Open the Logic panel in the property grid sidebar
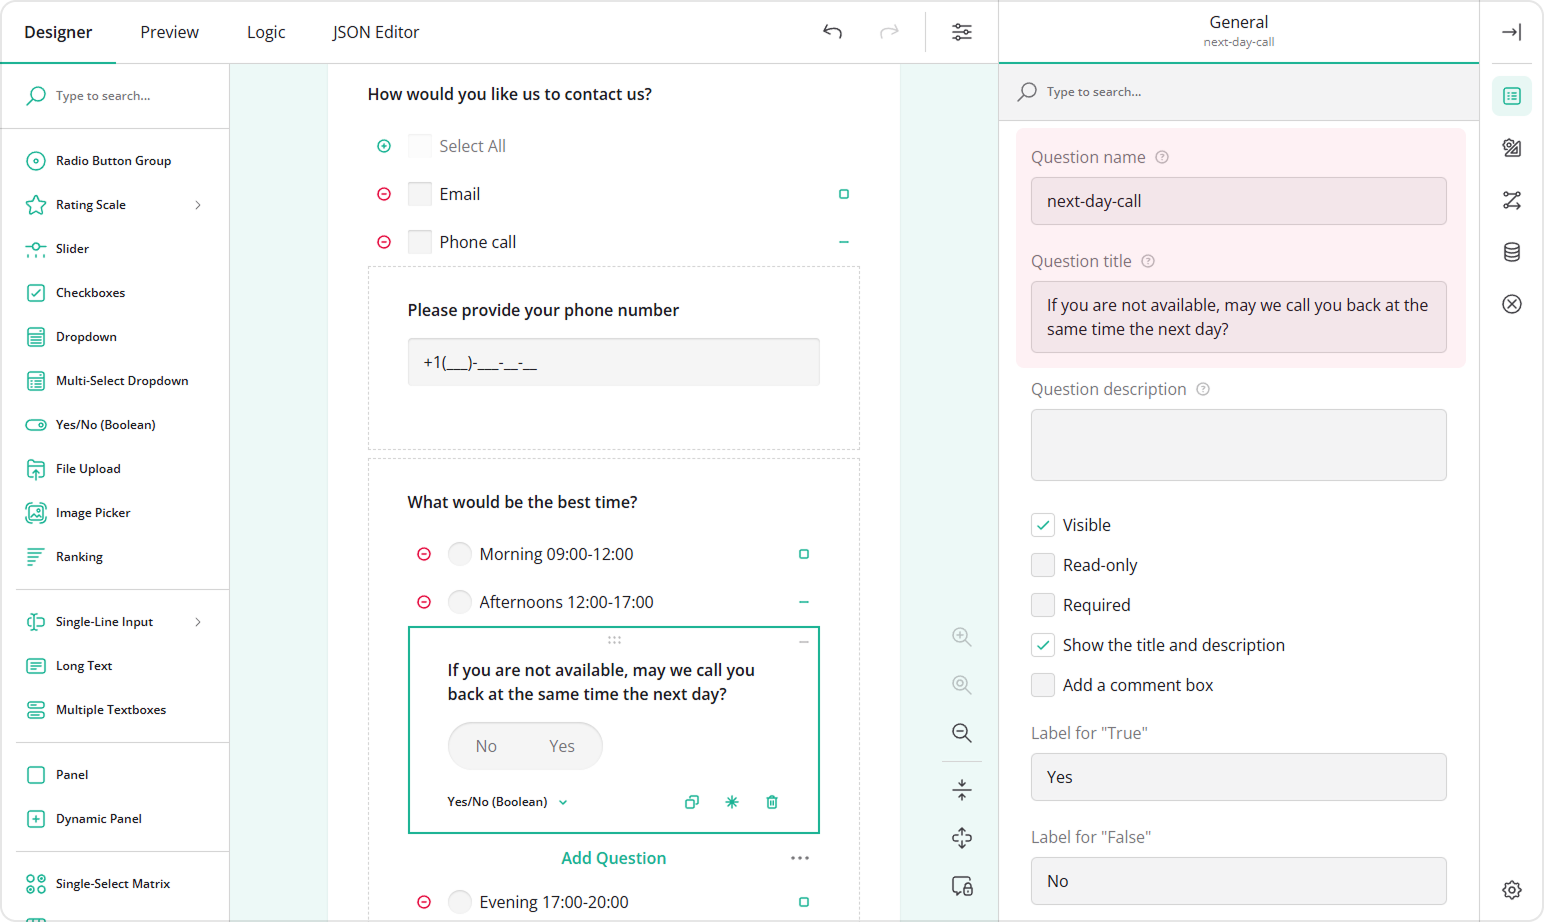Image resolution: width=1544 pixels, height=922 pixels. click(x=1511, y=200)
